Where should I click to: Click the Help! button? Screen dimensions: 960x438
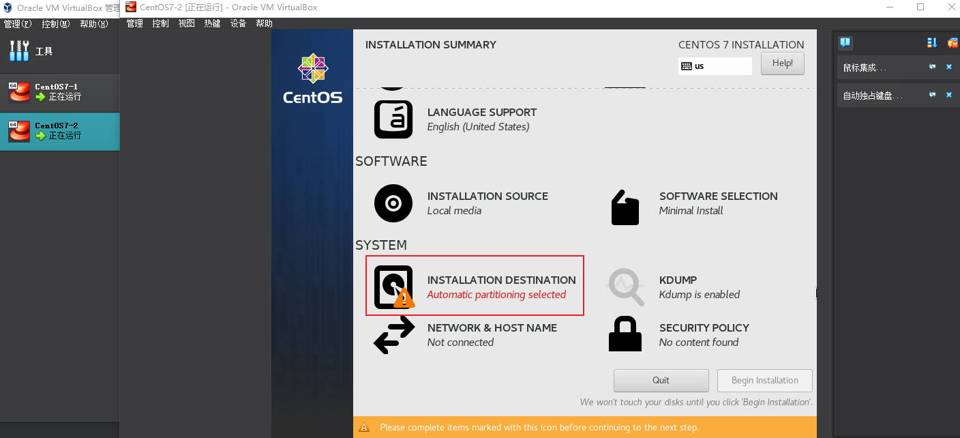pyautogui.click(x=782, y=63)
